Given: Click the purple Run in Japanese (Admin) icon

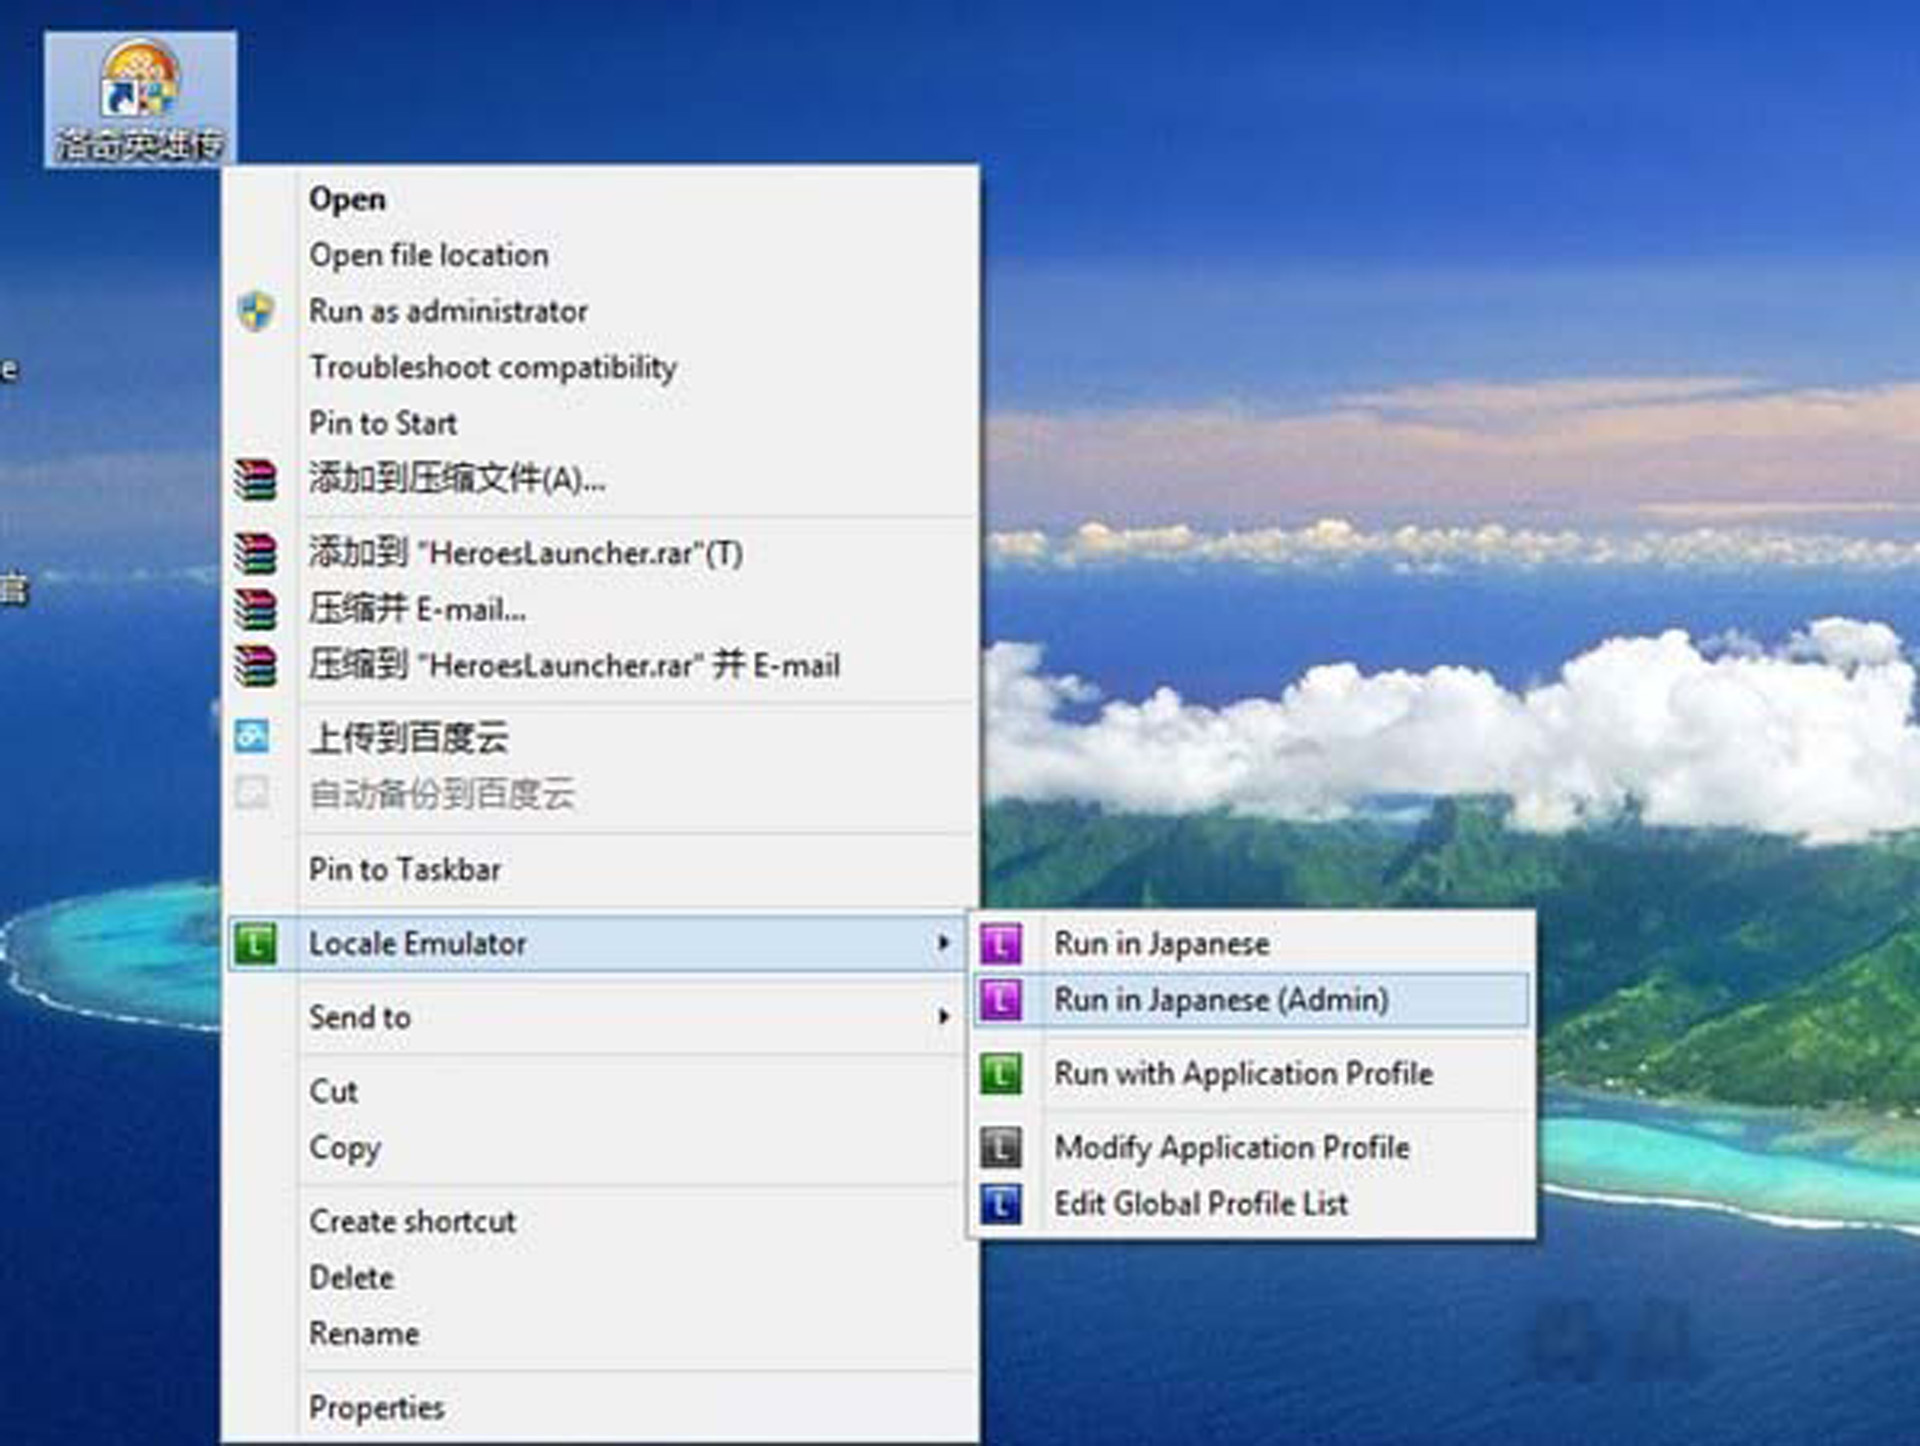Looking at the screenshot, I should (1001, 999).
